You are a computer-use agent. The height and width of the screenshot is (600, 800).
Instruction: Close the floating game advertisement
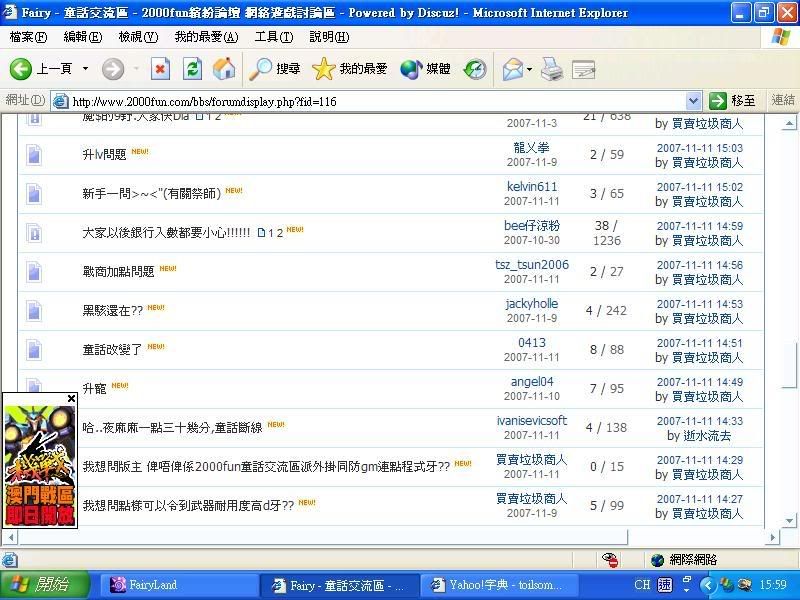[71, 399]
